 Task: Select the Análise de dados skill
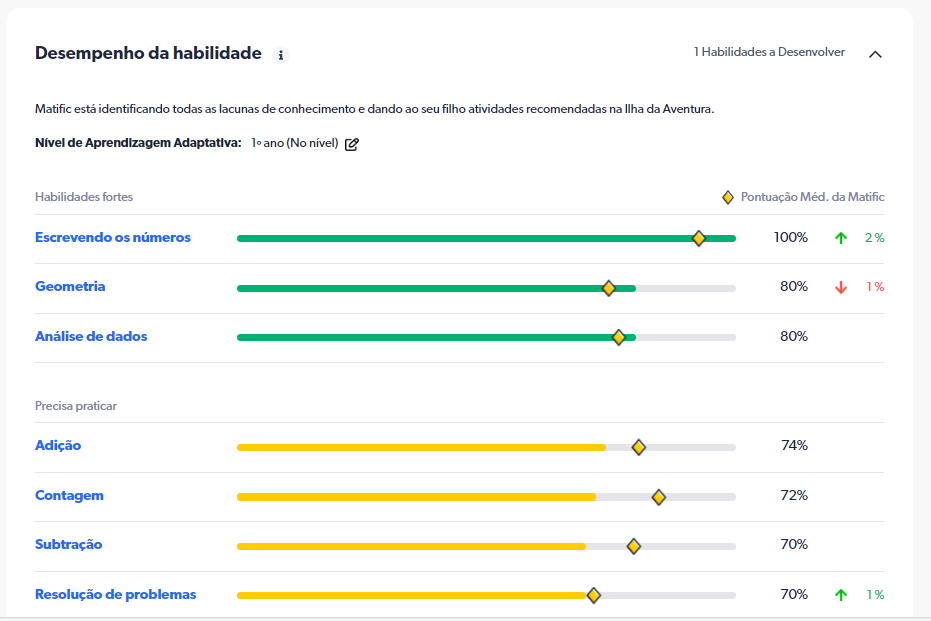click(x=91, y=337)
